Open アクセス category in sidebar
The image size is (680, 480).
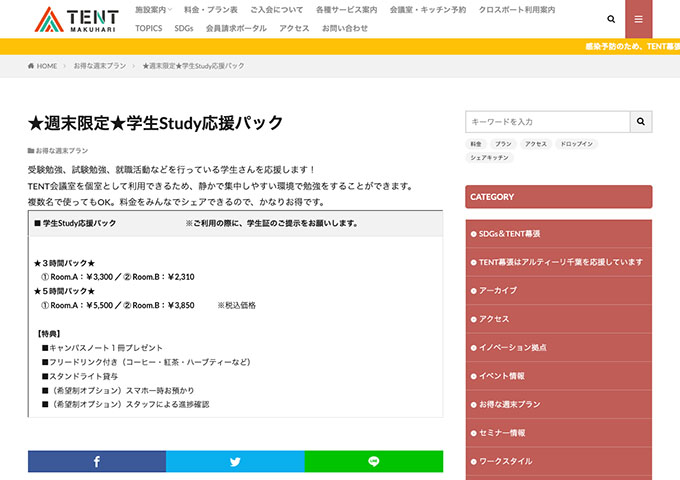point(559,319)
